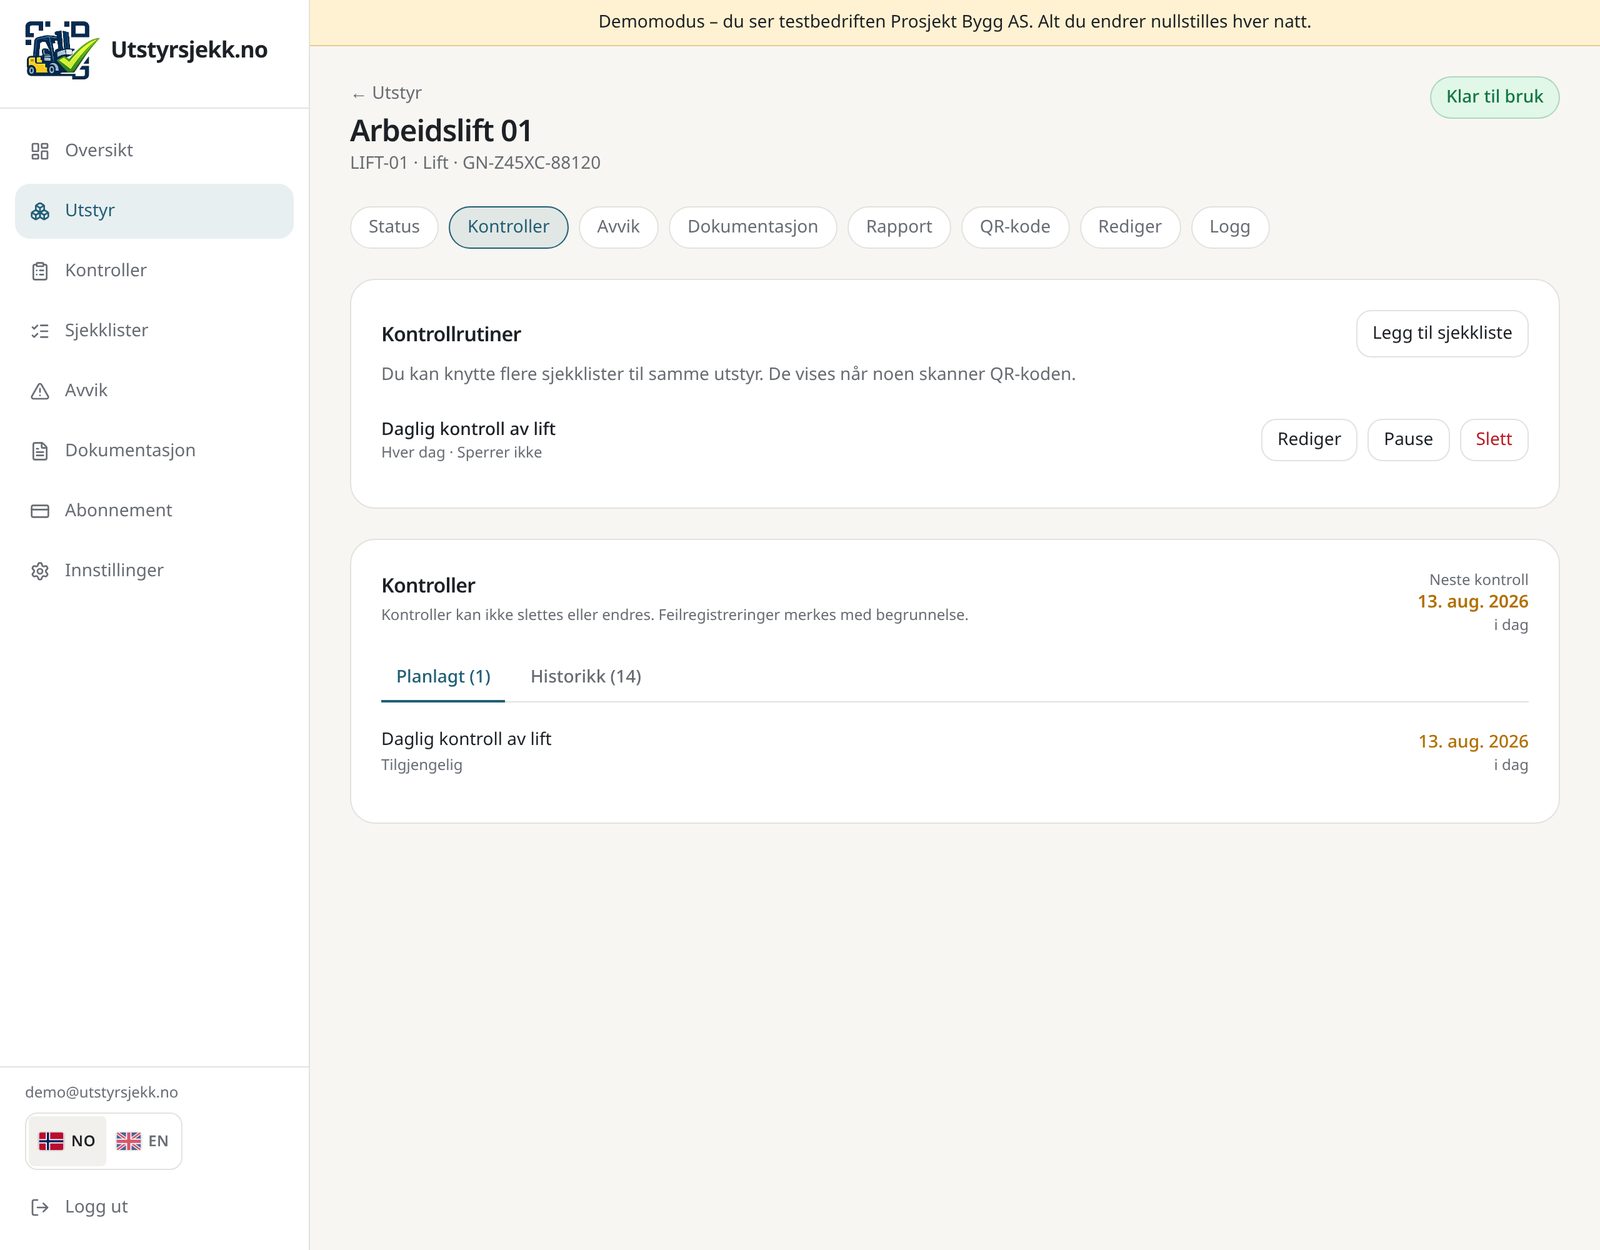Click the Demomodus banner text
The image size is (1600, 1250).
coord(954,22)
